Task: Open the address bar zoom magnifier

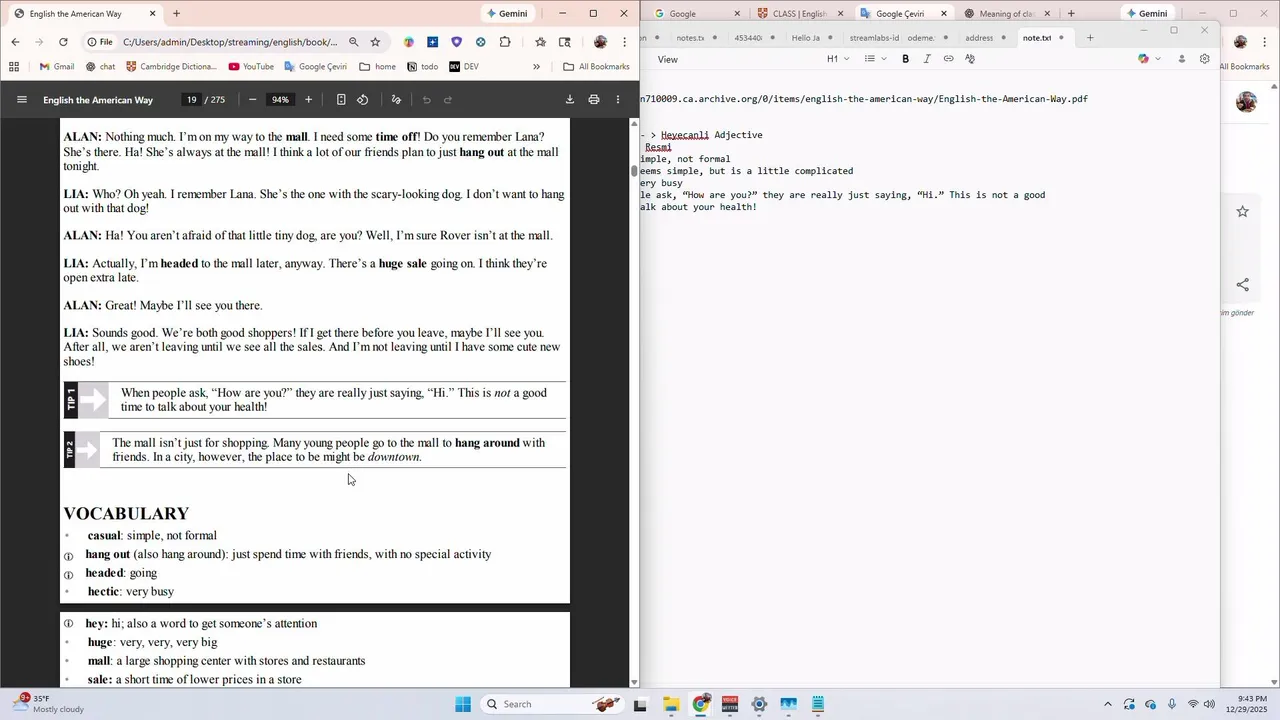Action: (x=353, y=42)
